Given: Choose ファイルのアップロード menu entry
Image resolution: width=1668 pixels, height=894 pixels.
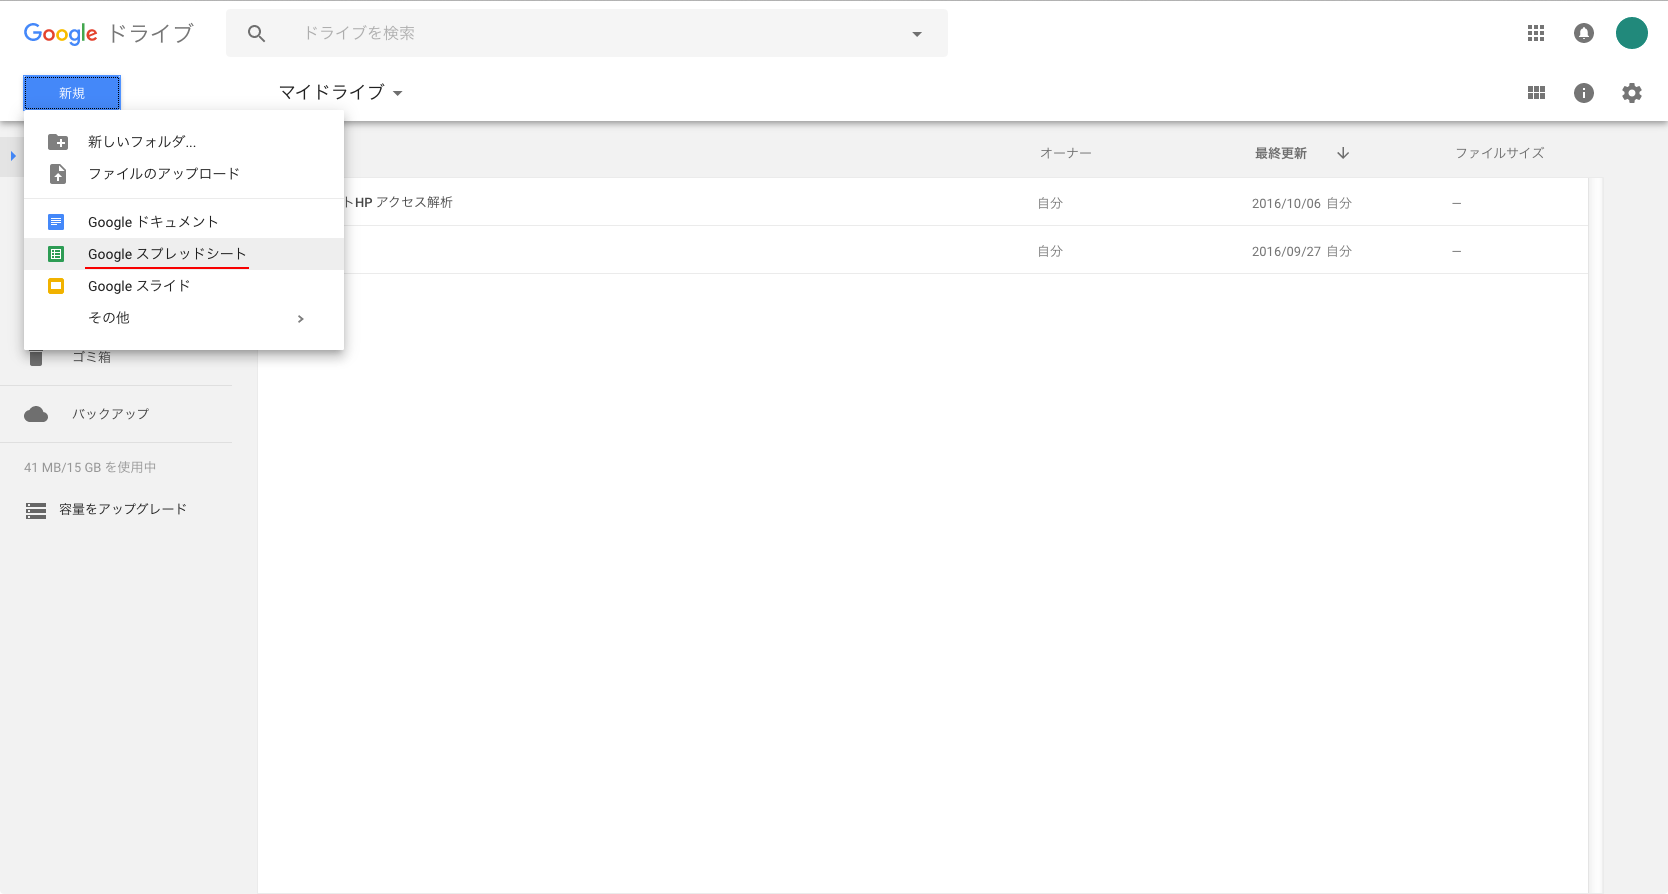Looking at the screenshot, I should click(184, 174).
